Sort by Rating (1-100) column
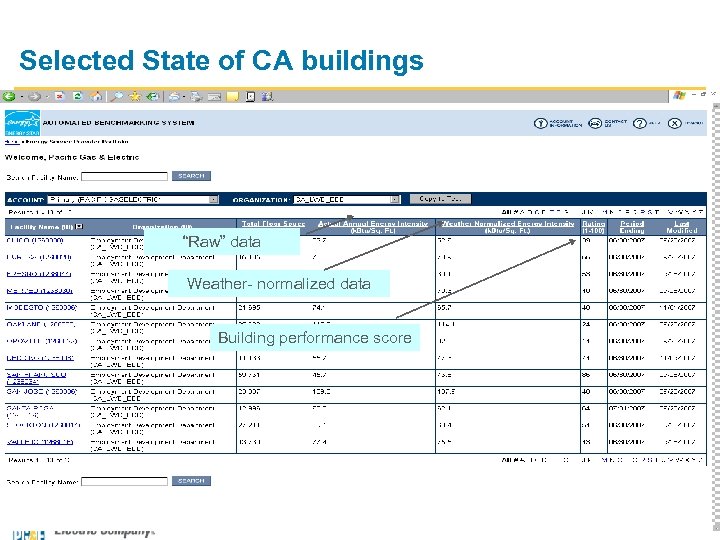 coord(593,227)
